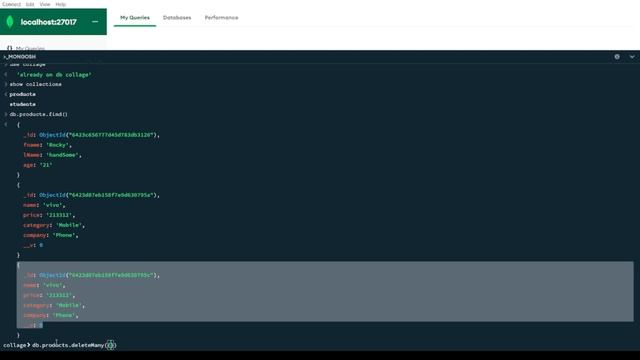Open the Connect menu
Image resolution: width=640 pixels, height=360 pixels.
tap(11, 4)
